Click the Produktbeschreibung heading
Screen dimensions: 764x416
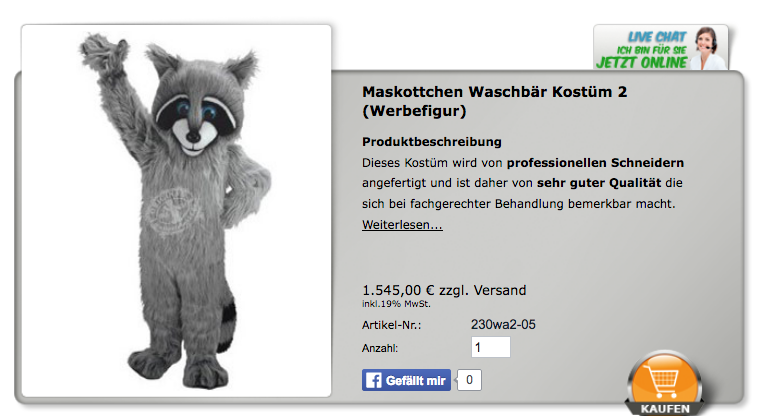pos(432,142)
